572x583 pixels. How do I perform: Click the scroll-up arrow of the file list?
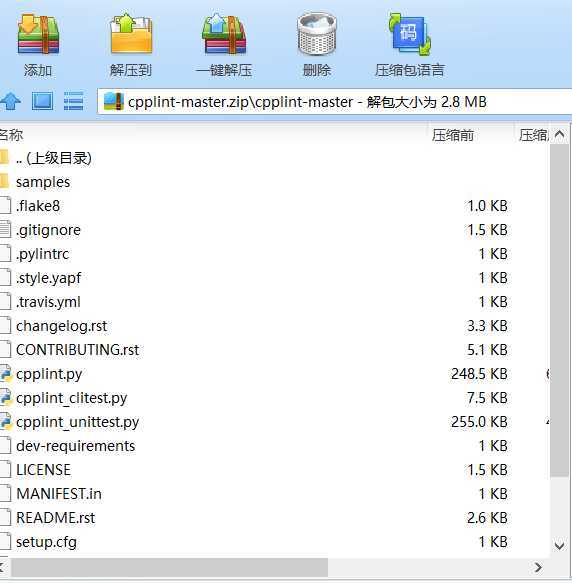click(559, 135)
